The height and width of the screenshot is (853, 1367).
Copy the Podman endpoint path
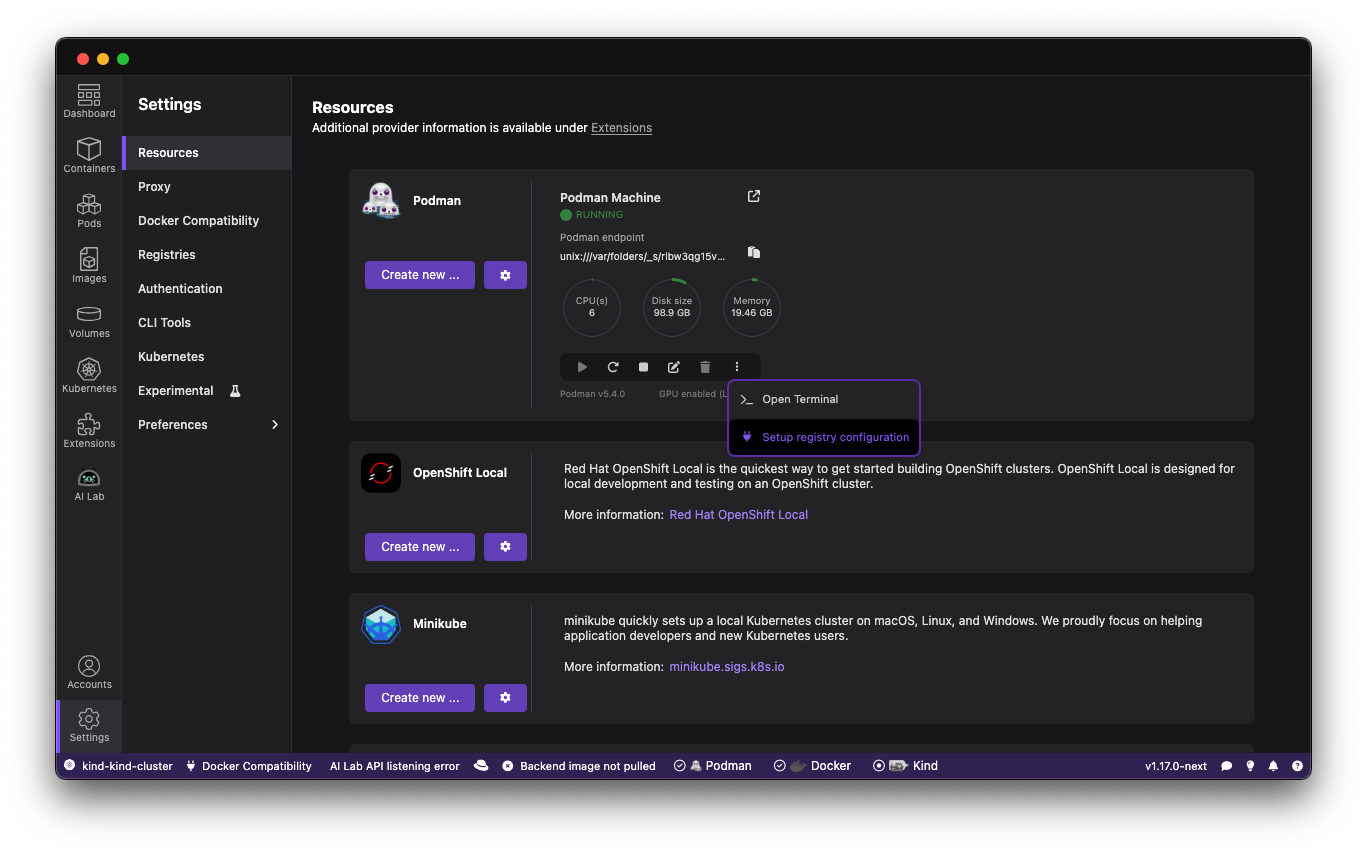tap(754, 253)
